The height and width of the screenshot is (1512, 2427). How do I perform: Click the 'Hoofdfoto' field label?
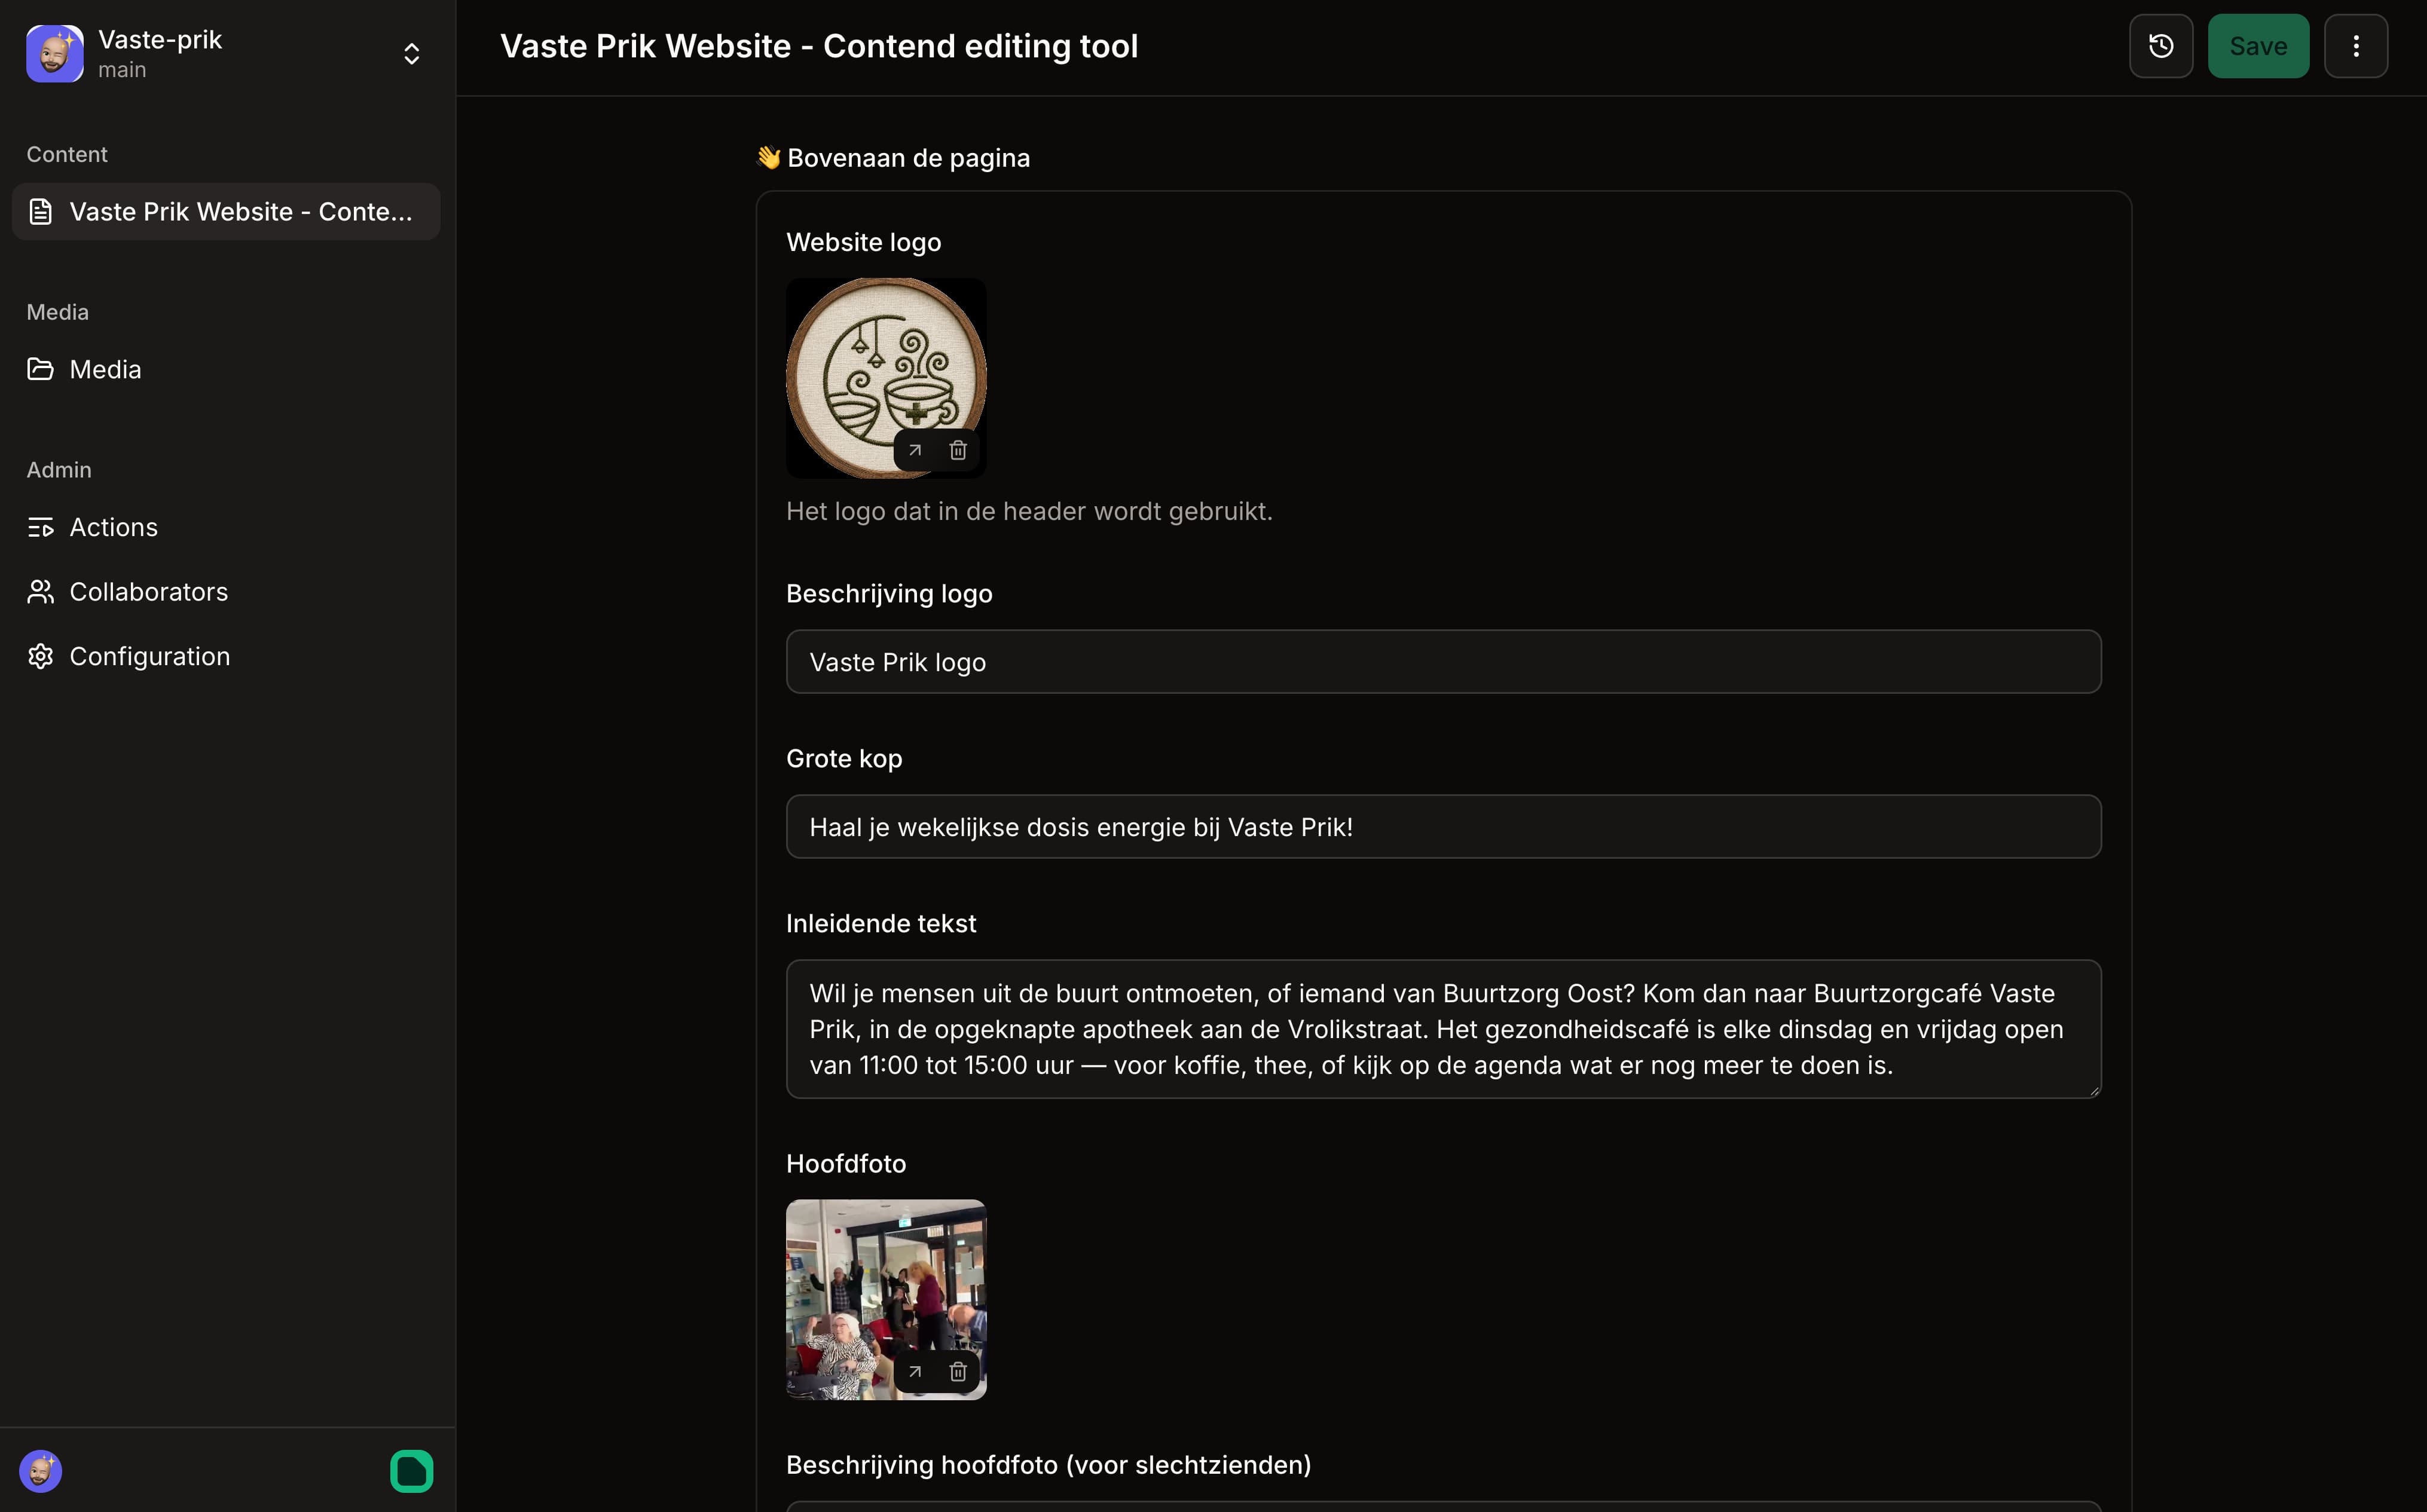point(846,1164)
